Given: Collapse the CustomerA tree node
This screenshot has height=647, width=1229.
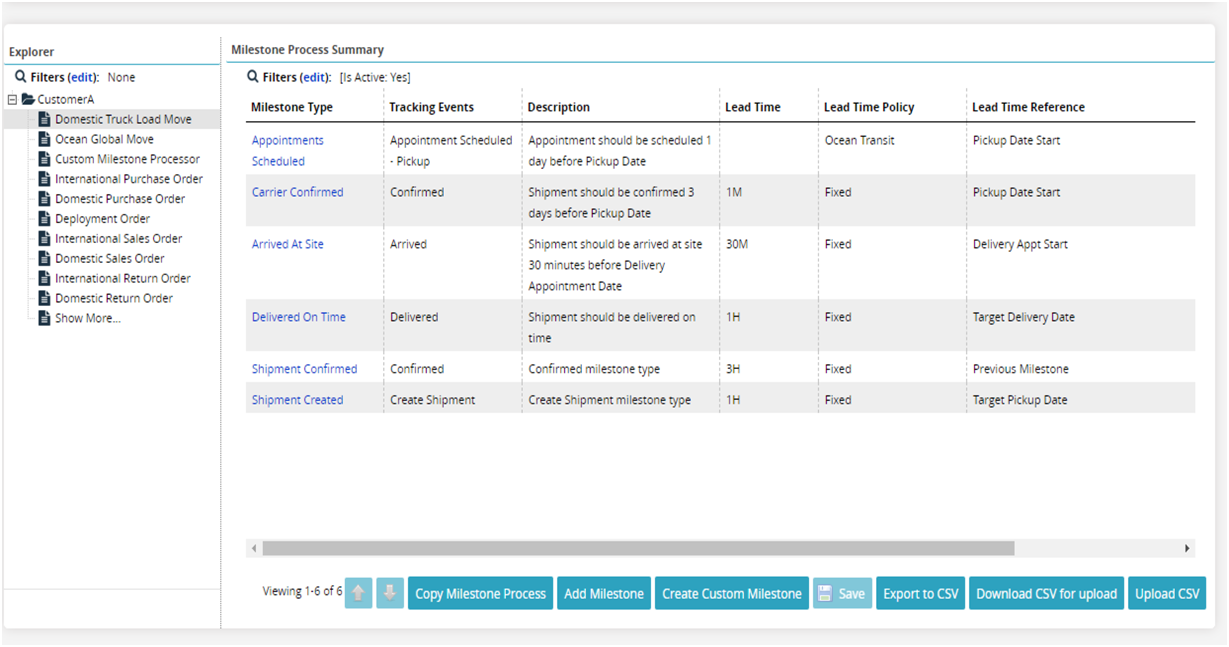Looking at the screenshot, I should click(x=12, y=99).
